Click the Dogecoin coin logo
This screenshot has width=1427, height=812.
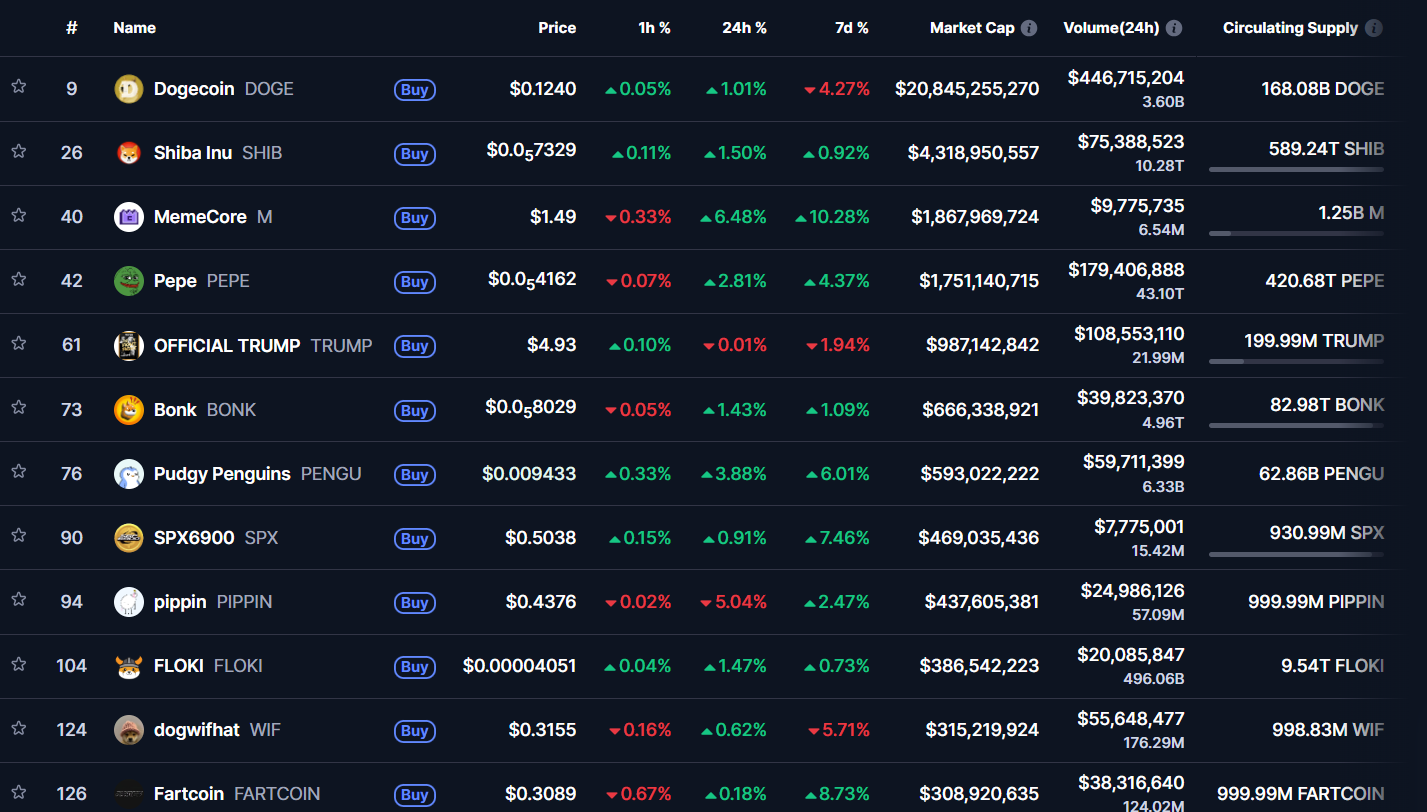click(x=129, y=89)
